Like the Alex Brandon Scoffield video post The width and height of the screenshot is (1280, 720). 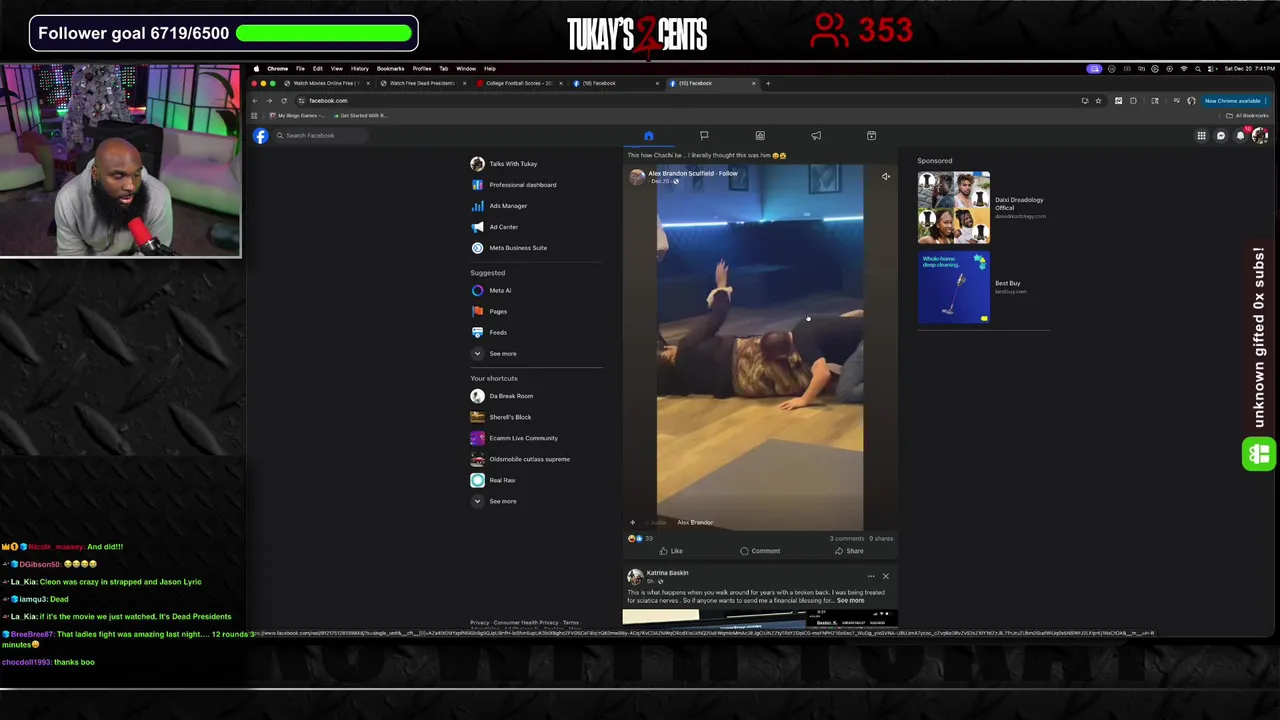pos(671,551)
